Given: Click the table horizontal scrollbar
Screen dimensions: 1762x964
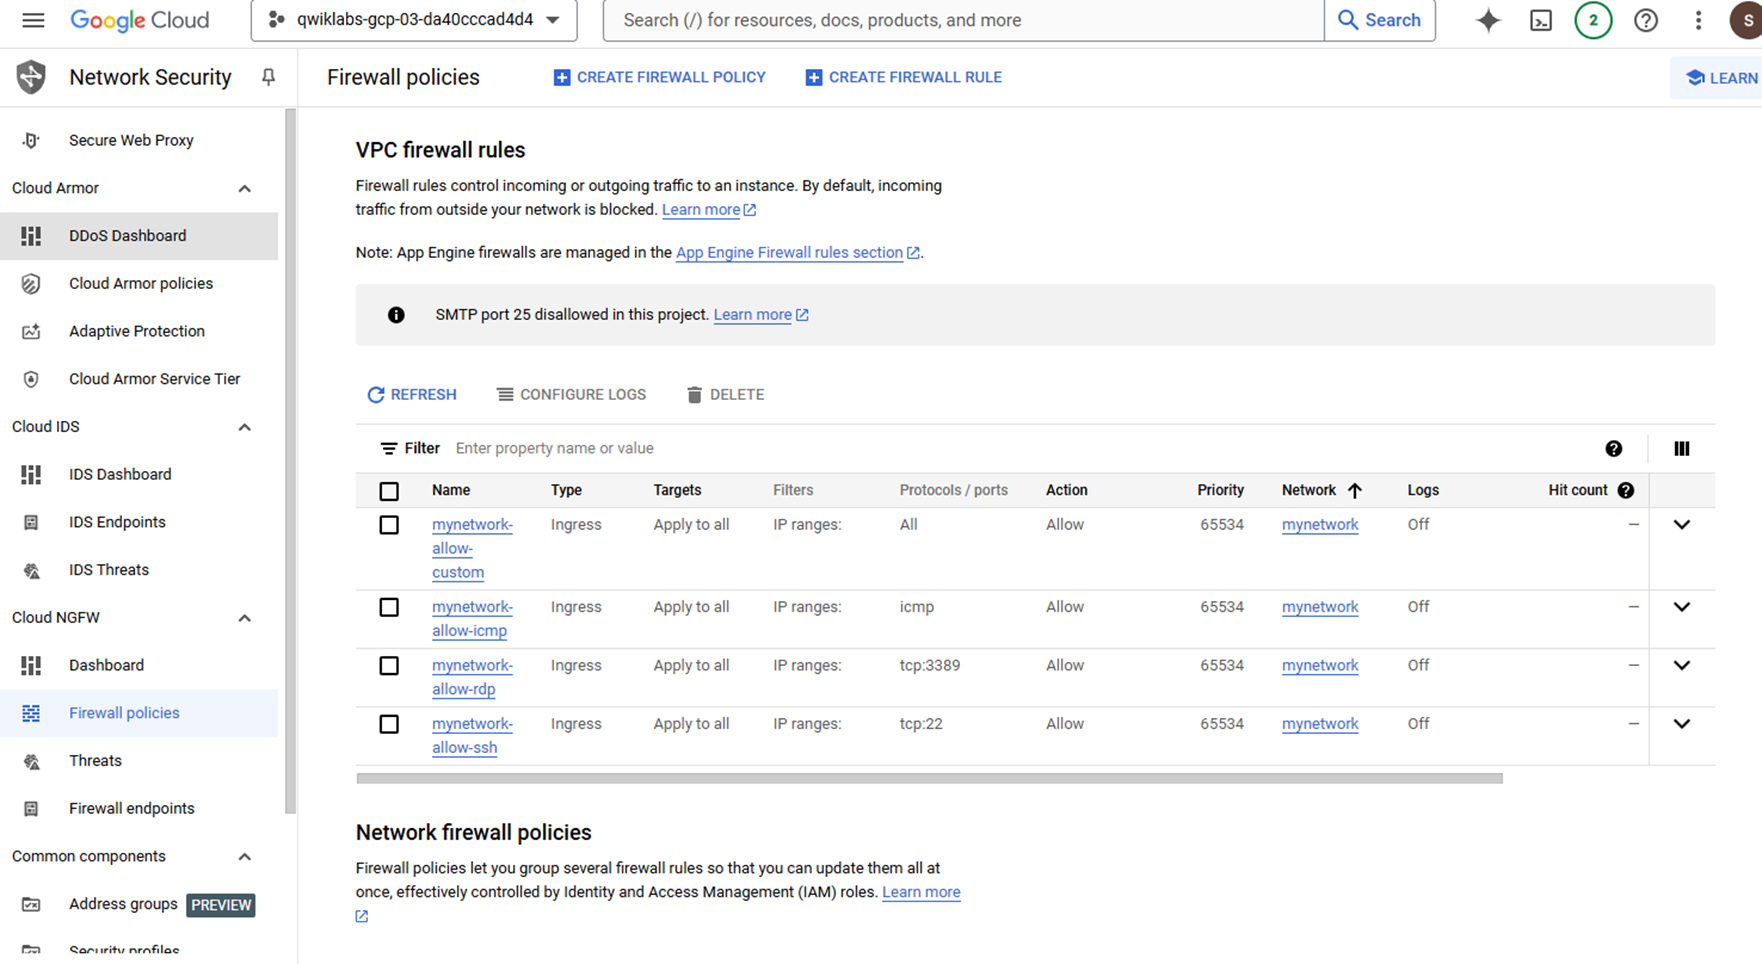Looking at the screenshot, I should [929, 778].
